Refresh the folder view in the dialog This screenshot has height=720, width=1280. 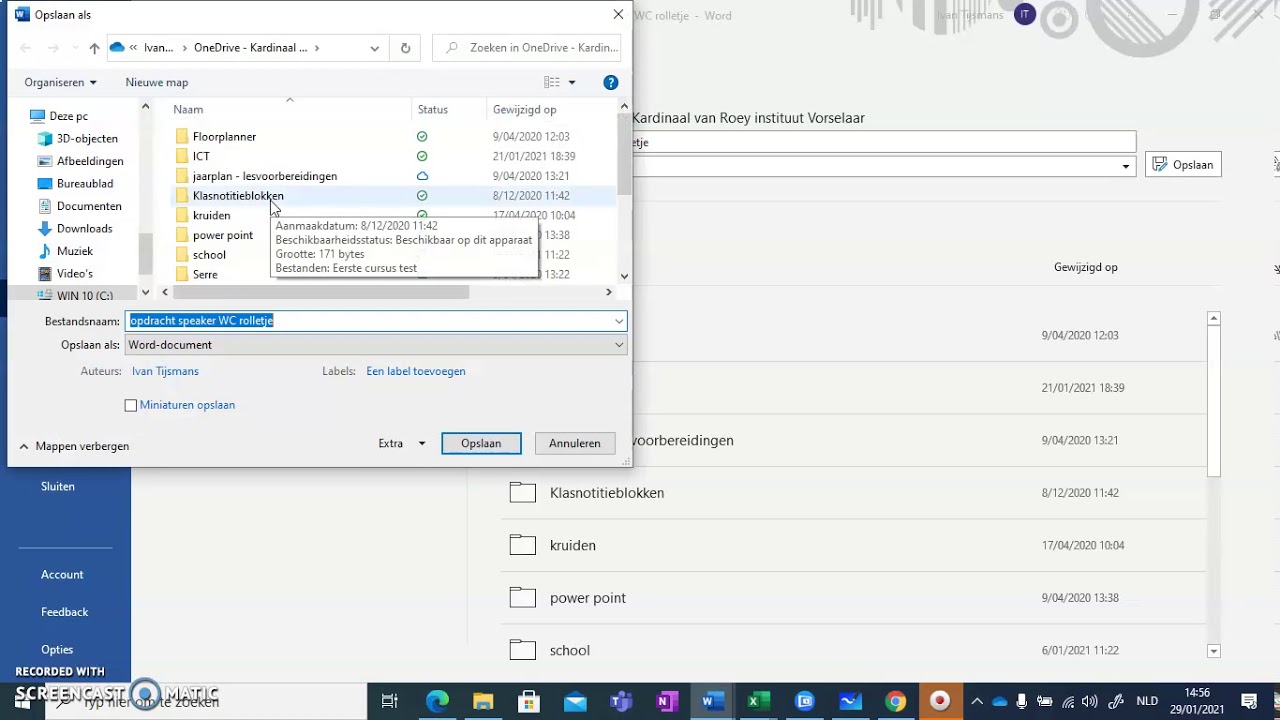tap(405, 48)
